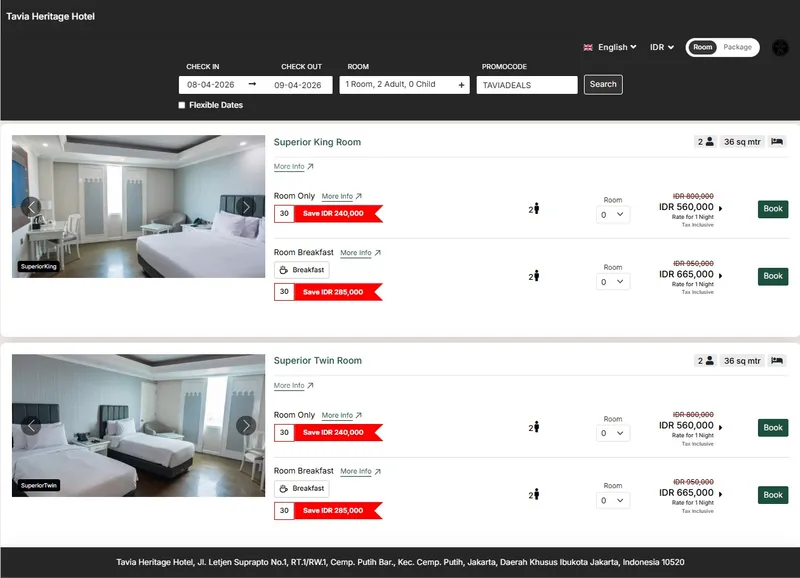Click the plus icon in Room guest field

pyautogui.click(x=462, y=85)
